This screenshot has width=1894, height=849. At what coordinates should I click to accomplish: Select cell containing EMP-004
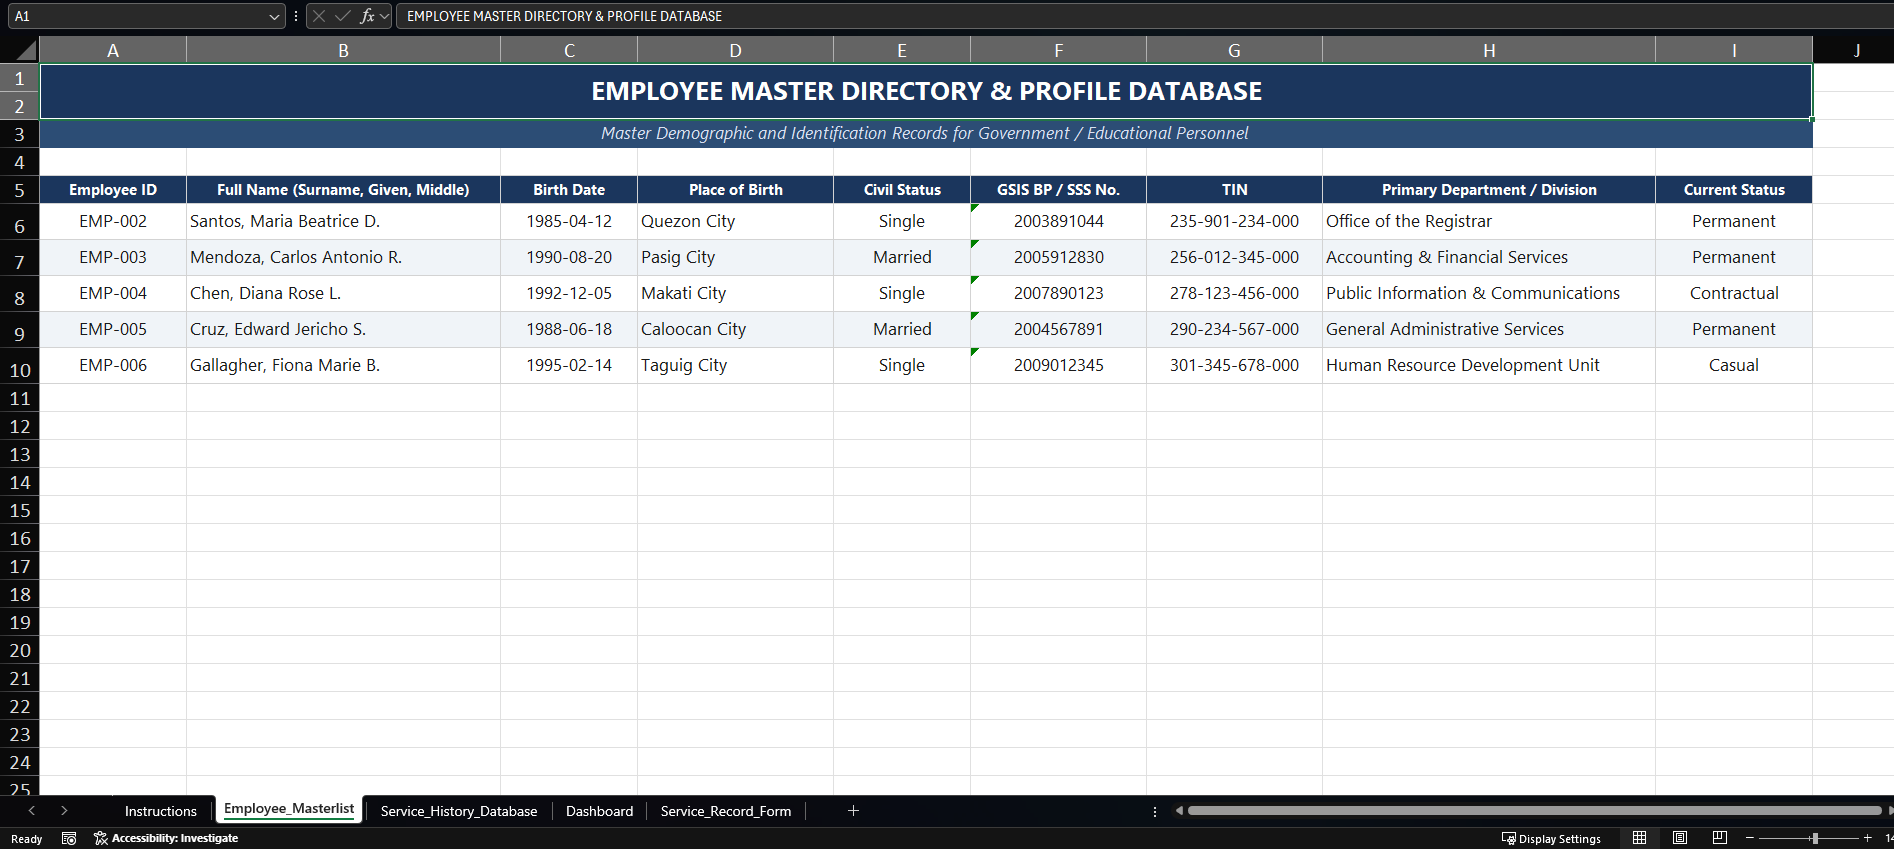coord(113,293)
